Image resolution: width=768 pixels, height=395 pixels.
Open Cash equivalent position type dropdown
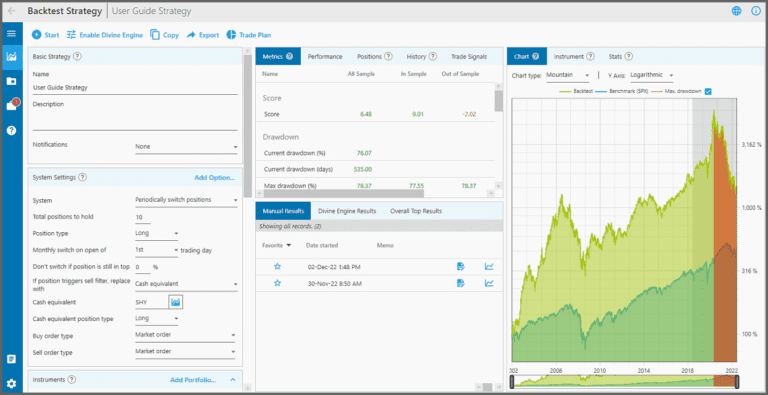coord(157,319)
